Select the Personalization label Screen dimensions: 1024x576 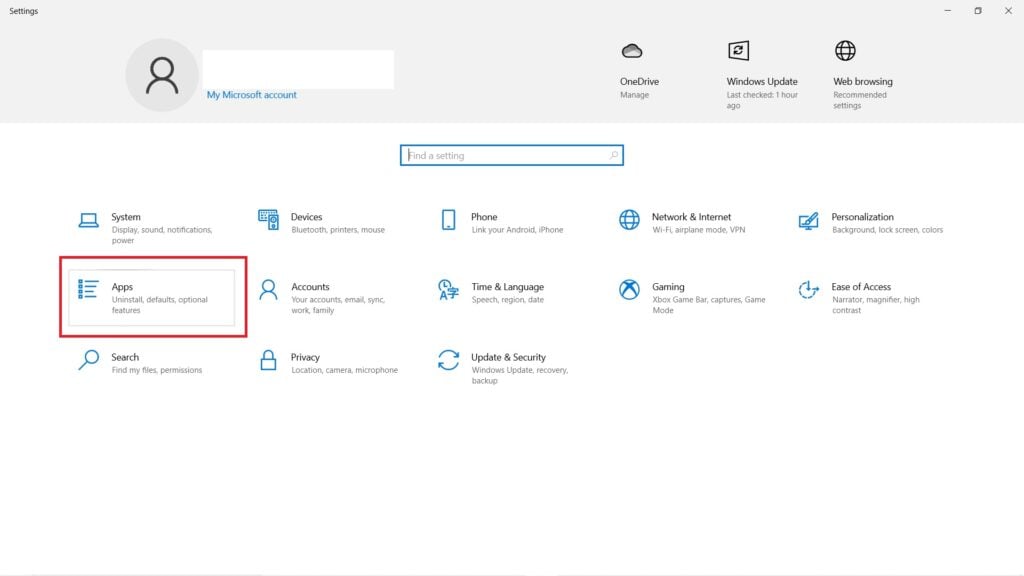click(x=862, y=217)
